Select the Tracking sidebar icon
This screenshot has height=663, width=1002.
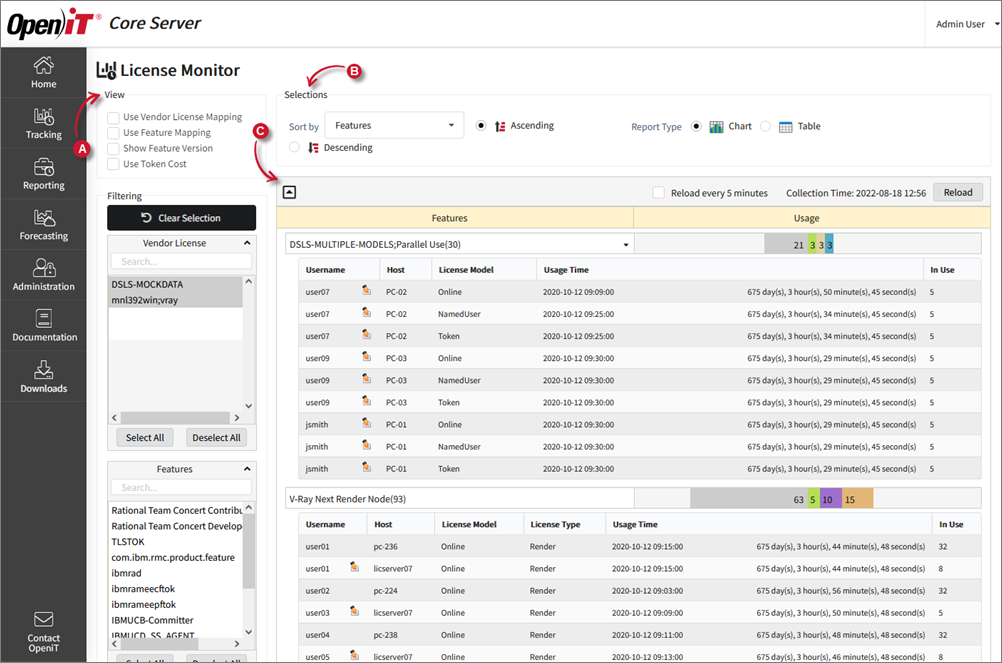click(43, 124)
